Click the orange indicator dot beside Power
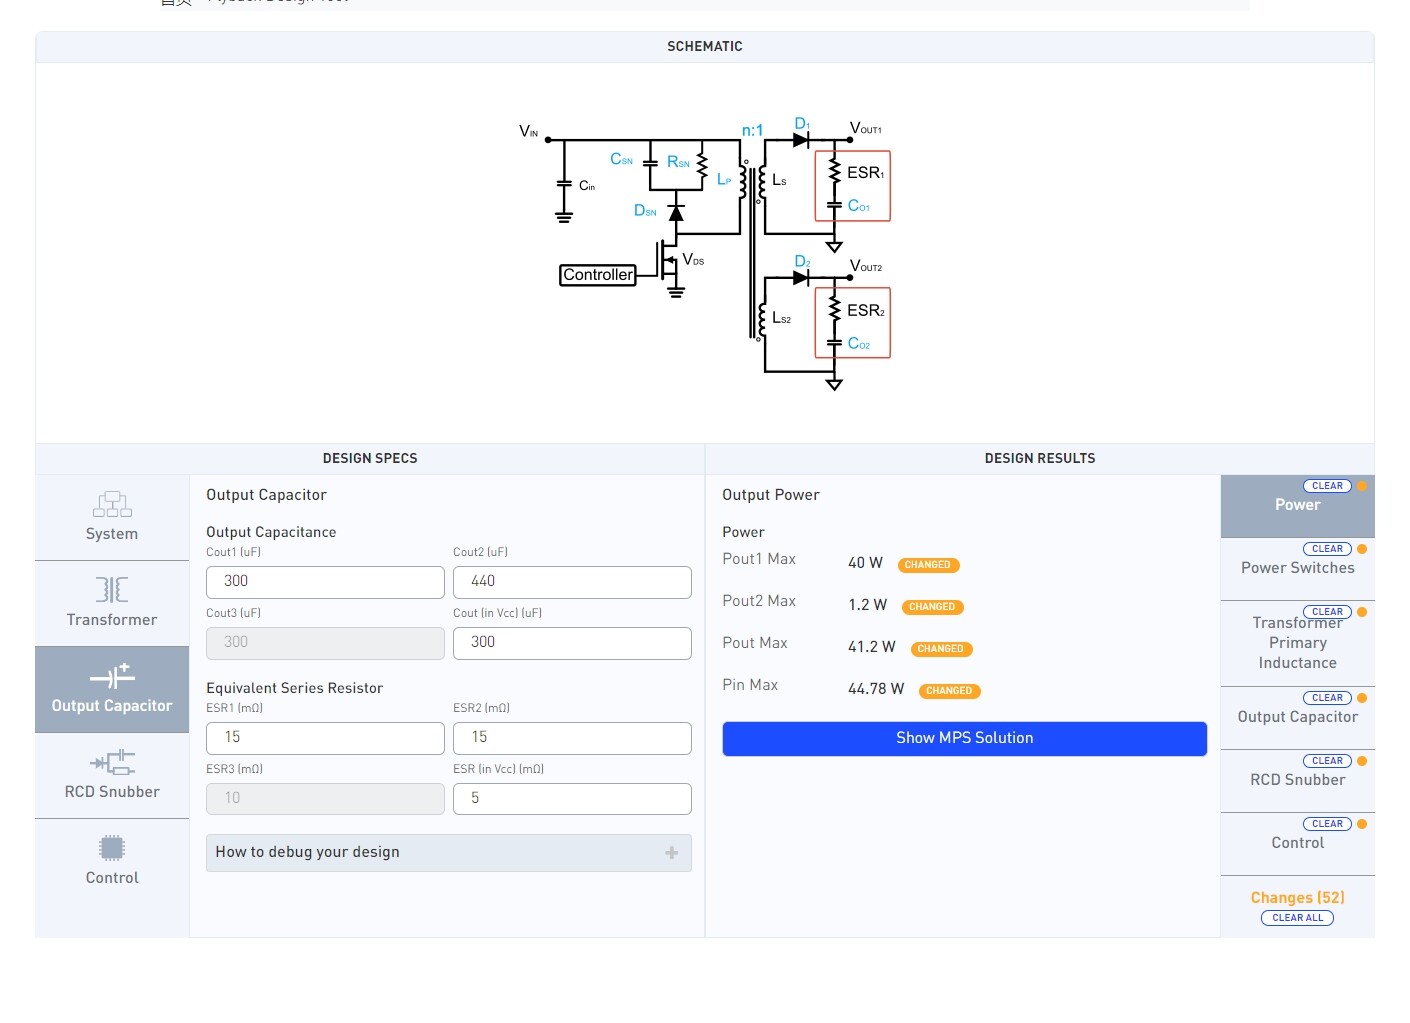Screen dimensions: 1410x1023 point(1360,485)
